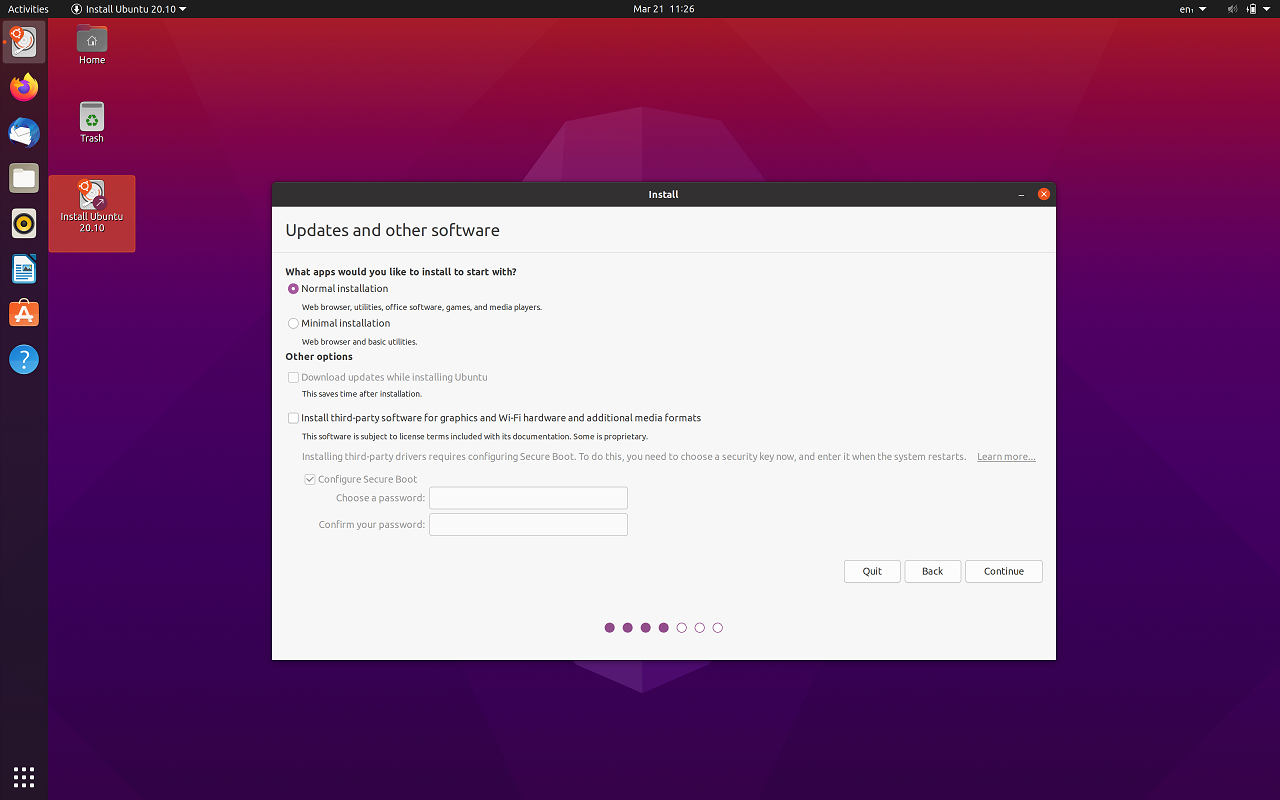Open Activities overview
The width and height of the screenshot is (1280, 800).
tap(28, 9)
